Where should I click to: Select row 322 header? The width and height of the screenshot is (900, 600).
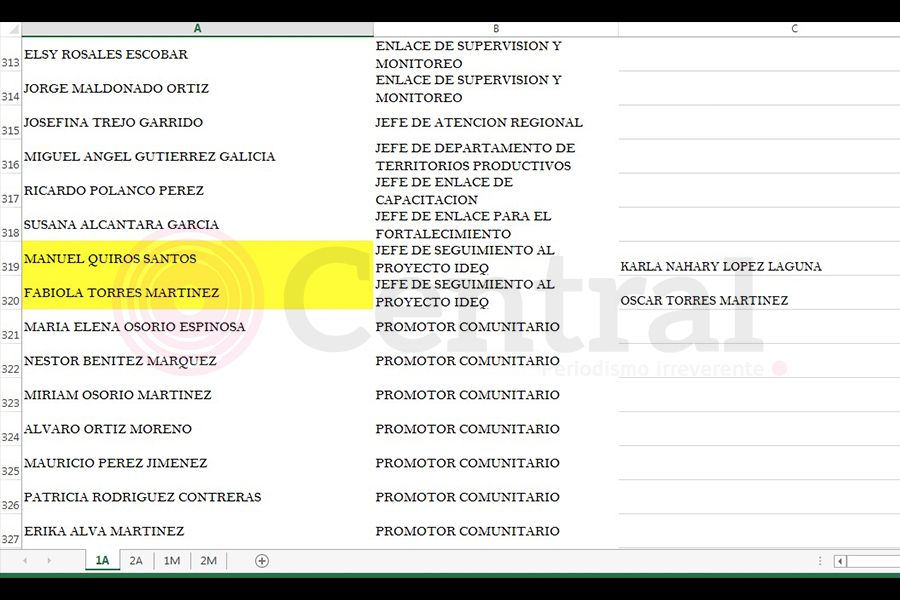[10, 361]
